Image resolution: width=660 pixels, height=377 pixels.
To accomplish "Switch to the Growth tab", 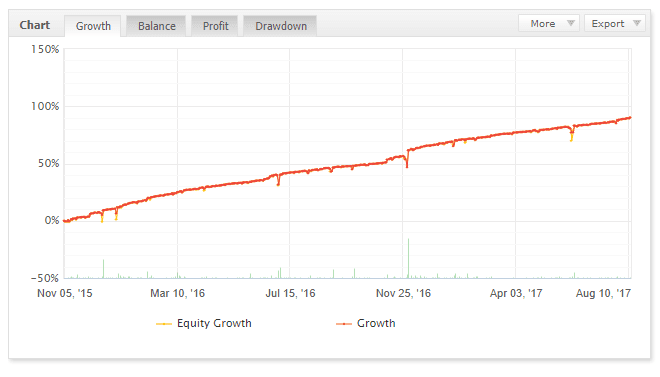I will pos(93,26).
